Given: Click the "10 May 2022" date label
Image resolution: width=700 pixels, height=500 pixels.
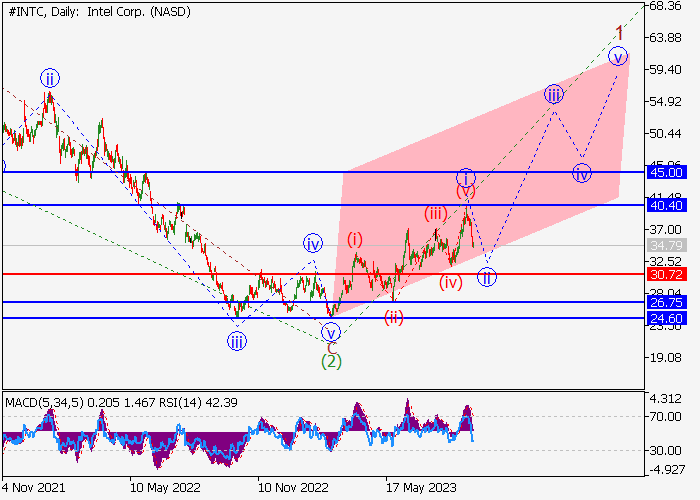Looking at the screenshot, I should [x=165, y=487].
